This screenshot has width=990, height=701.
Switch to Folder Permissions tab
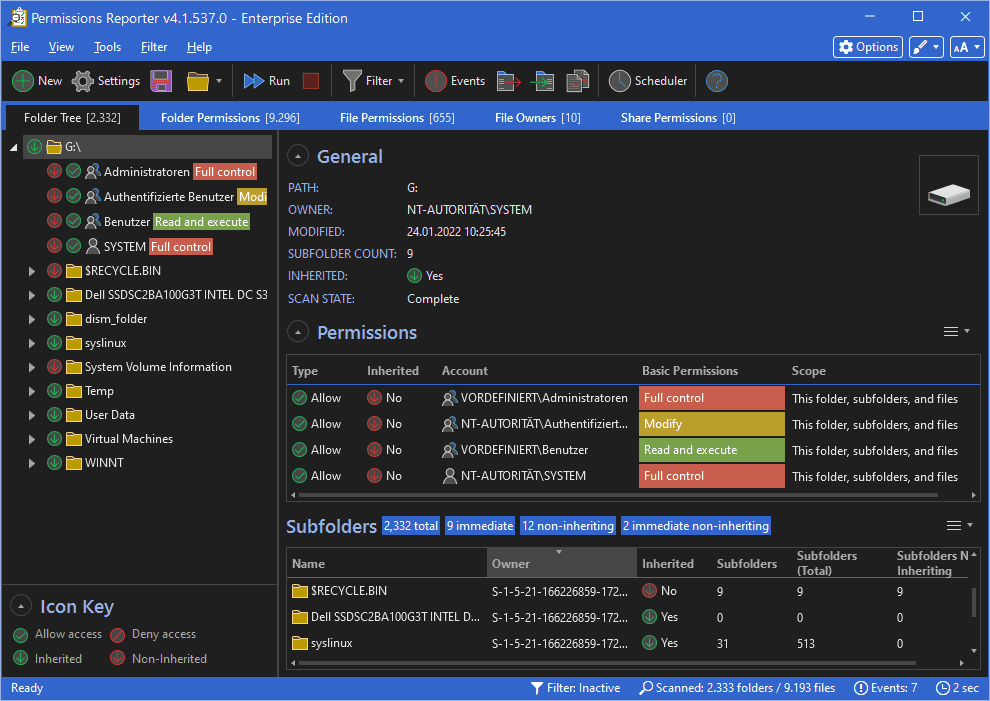pyautogui.click(x=230, y=118)
